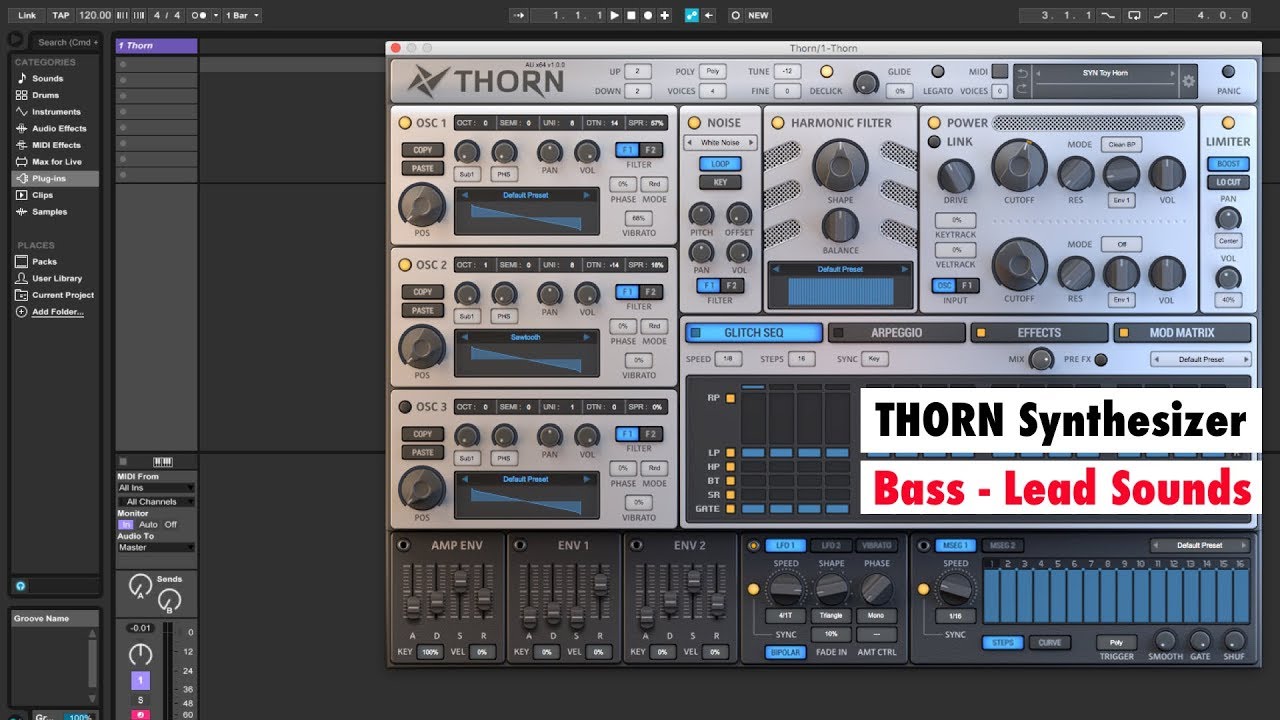The height and width of the screenshot is (720, 1280).
Task: Toggle the Limiter power LED
Action: coord(1227,123)
